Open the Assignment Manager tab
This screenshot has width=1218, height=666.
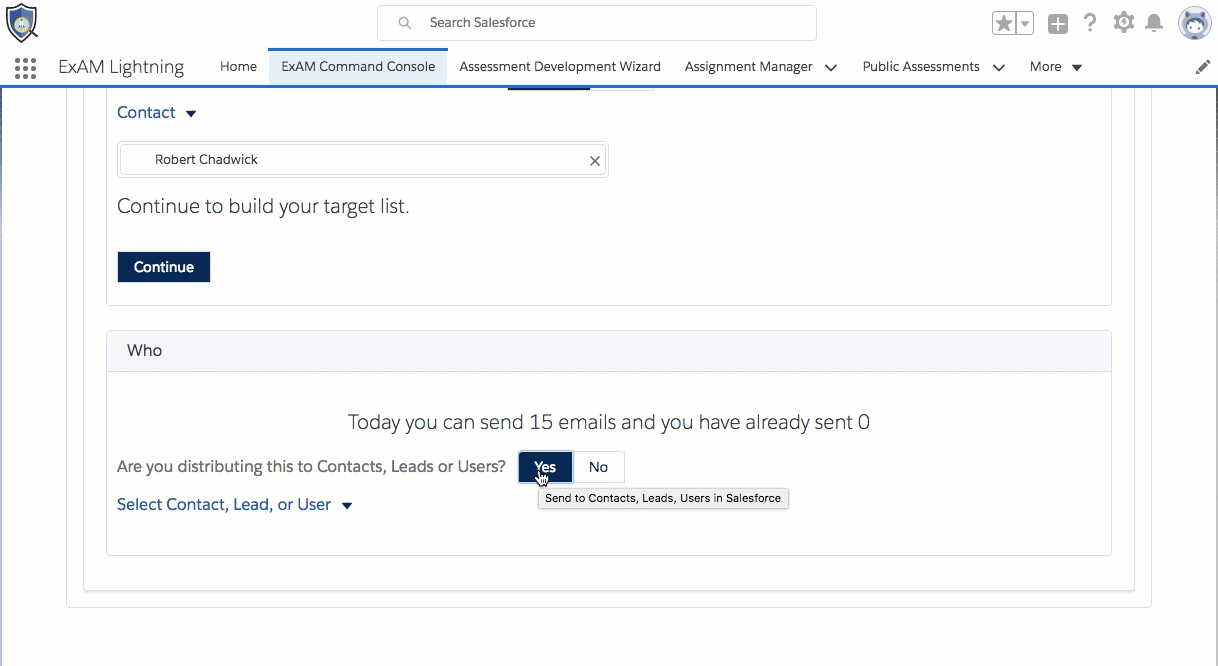click(x=748, y=66)
